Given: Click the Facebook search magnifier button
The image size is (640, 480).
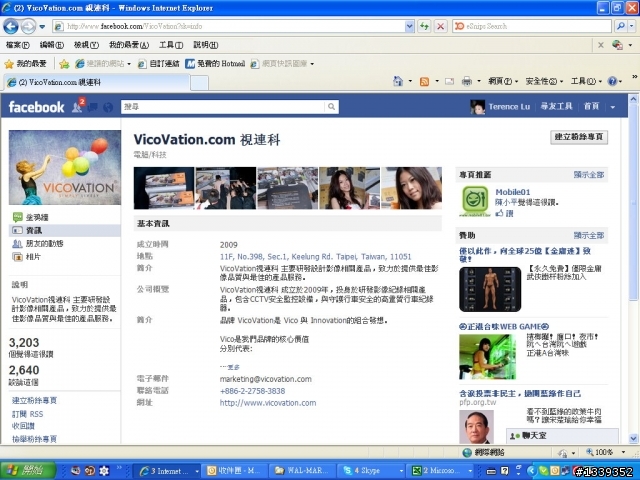Looking at the screenshot, I should (x=331, y=107).
